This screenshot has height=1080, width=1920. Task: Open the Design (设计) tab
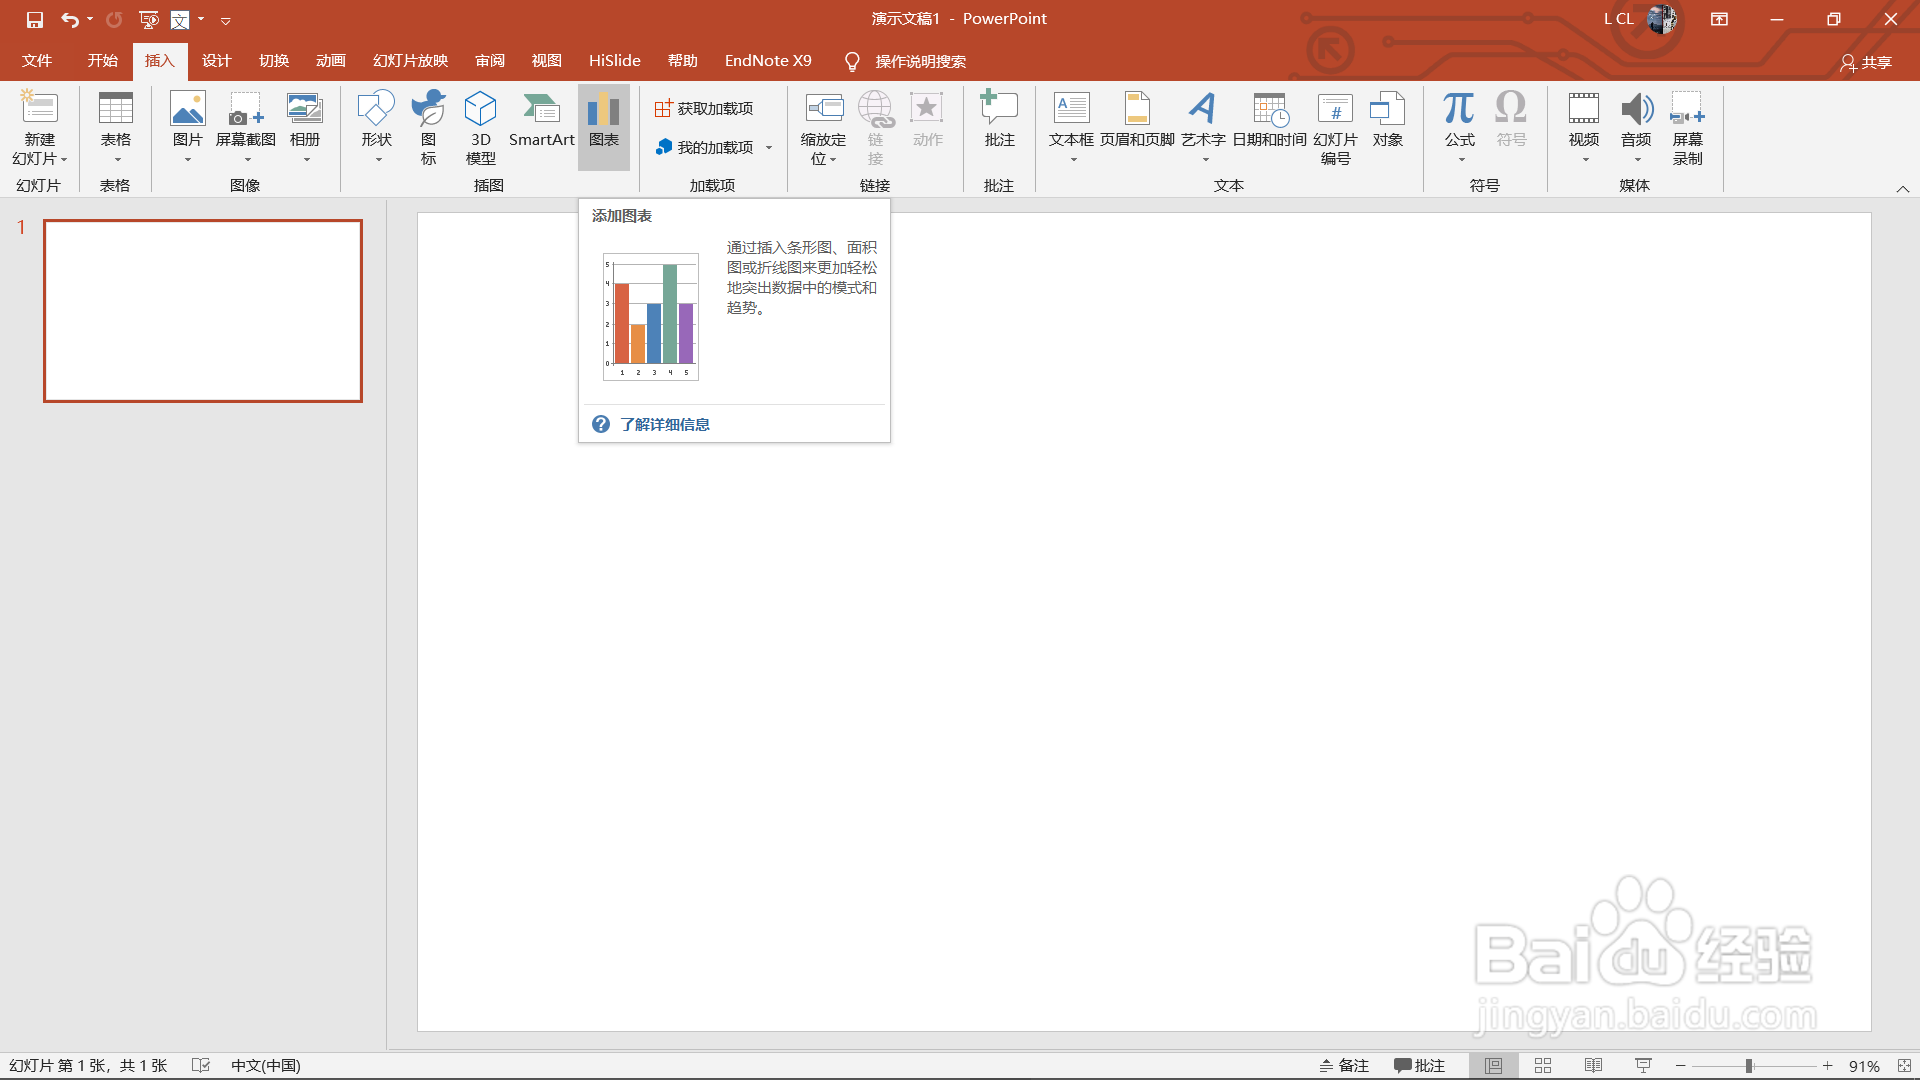(216, 61)
